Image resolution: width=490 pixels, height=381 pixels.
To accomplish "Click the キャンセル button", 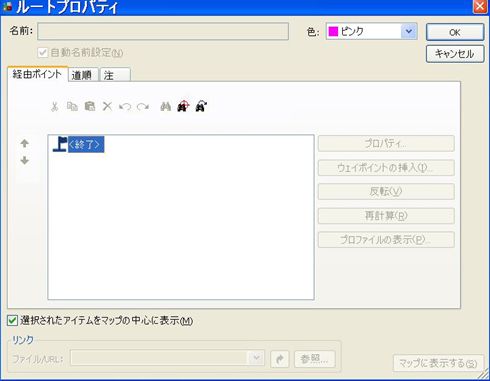I will tap(455, 54).
